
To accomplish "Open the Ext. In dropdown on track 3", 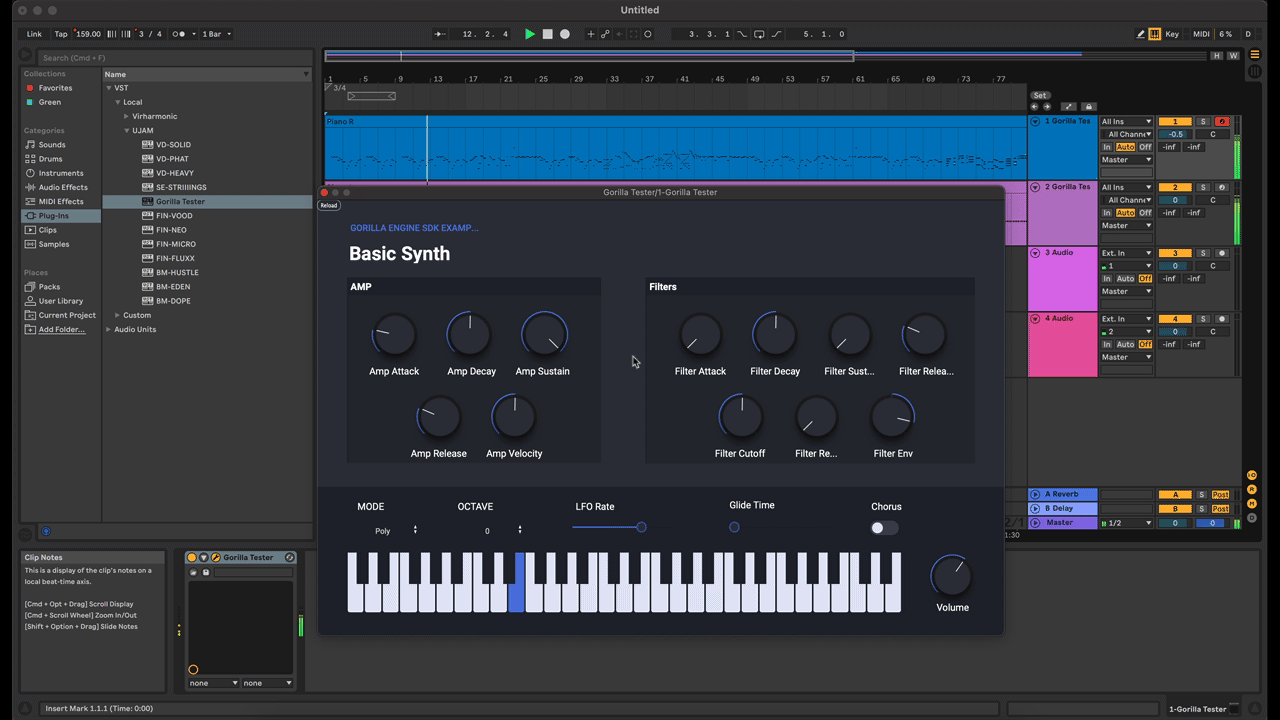I will point(1126,253).
